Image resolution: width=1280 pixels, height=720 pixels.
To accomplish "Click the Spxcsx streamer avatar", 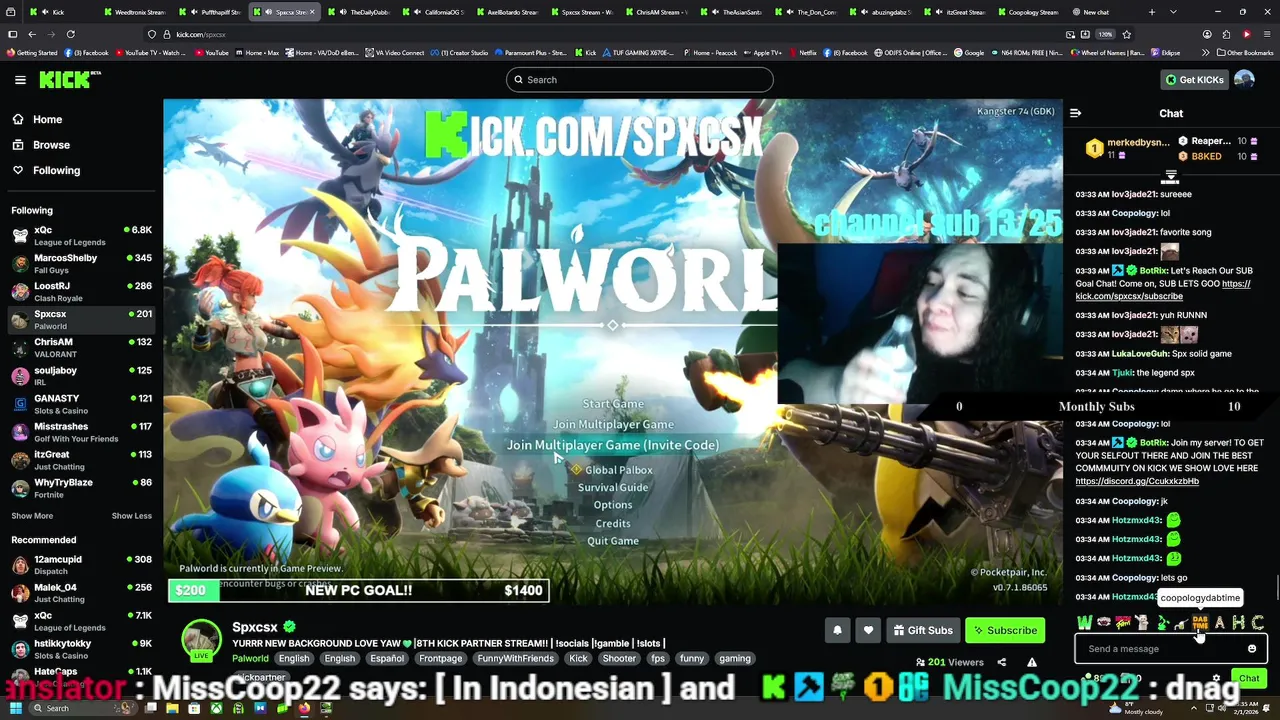I will (201, 640).
